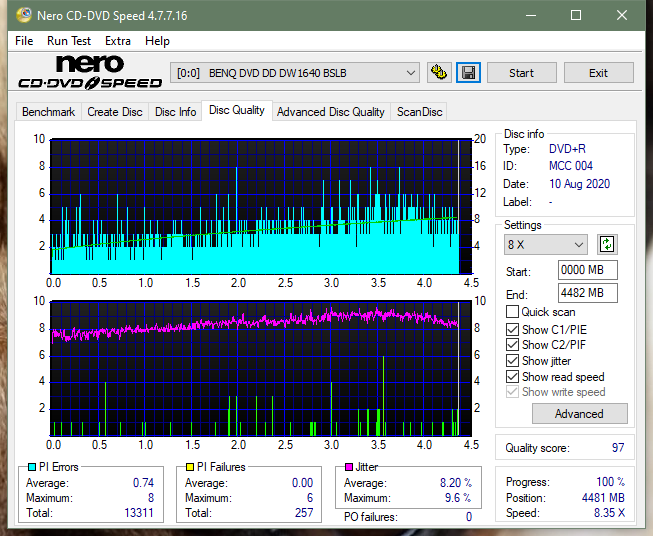The image size is (653, 536).
Task: Click the PI Failures and jitter graph
Action: pos(261,369)
